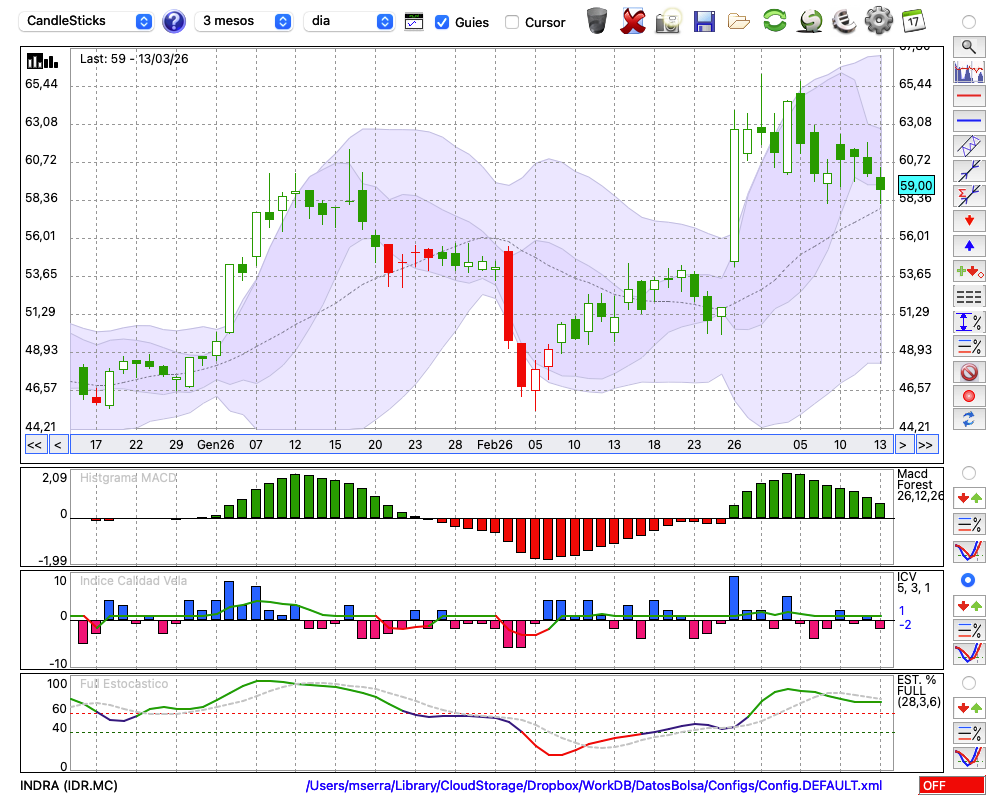Click the << rewind button under chart

coord(34,445)
